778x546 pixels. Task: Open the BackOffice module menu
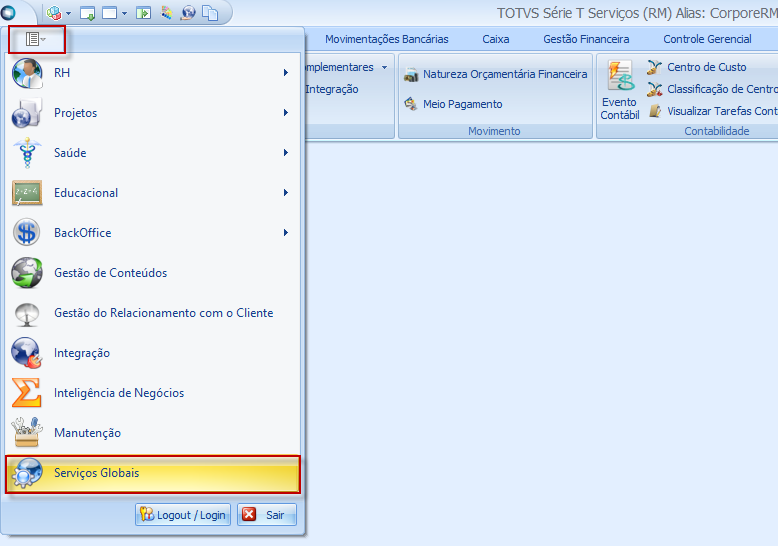152,233
